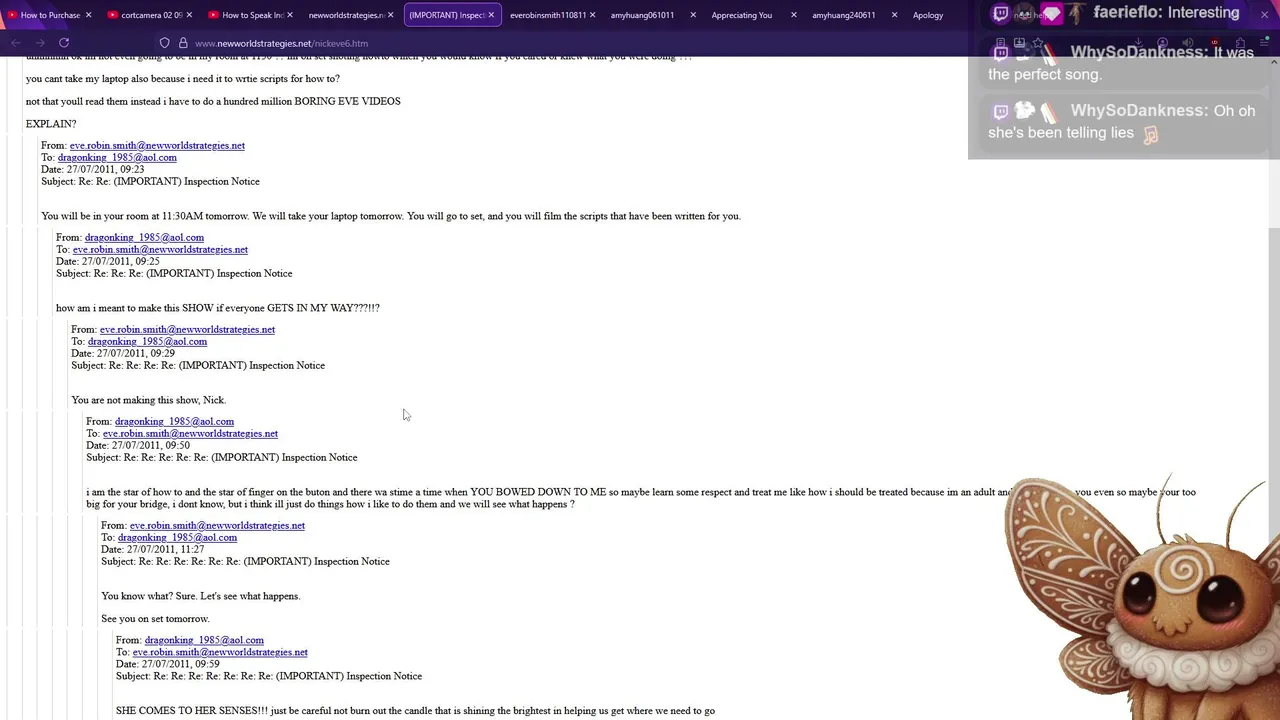Image resolution: width=1280 pixels, height=720 pixels.
Task: Close the 'Appreciating You' tab
Action: (794, 15)
